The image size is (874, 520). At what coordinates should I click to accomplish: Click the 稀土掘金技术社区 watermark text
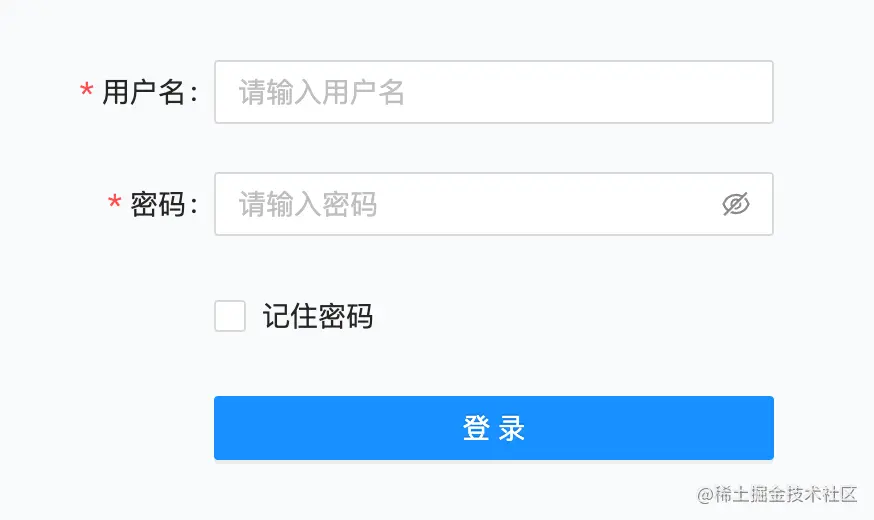785,494
